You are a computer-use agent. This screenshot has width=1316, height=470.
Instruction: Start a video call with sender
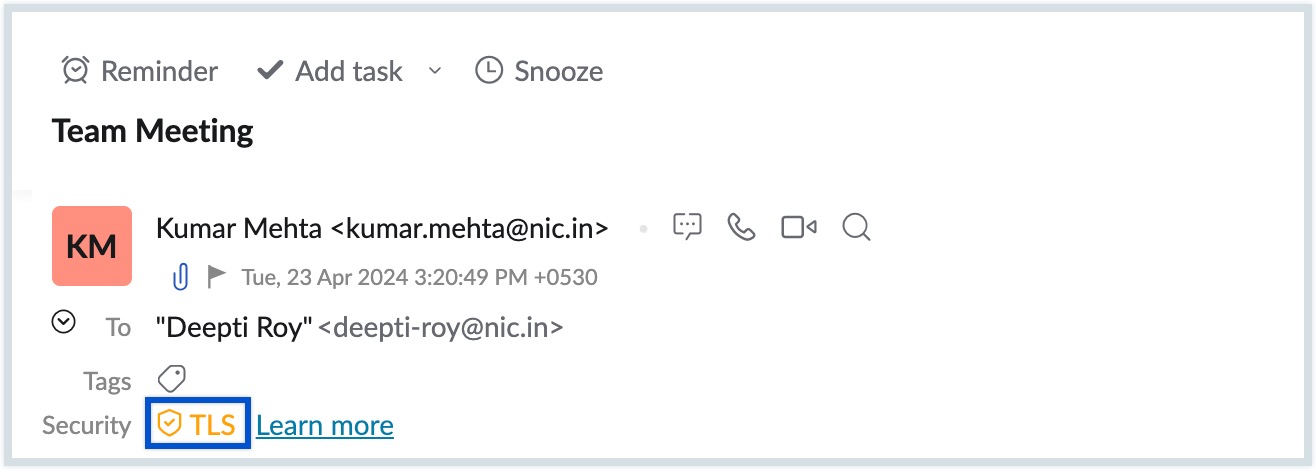click(x=798, y=228)
